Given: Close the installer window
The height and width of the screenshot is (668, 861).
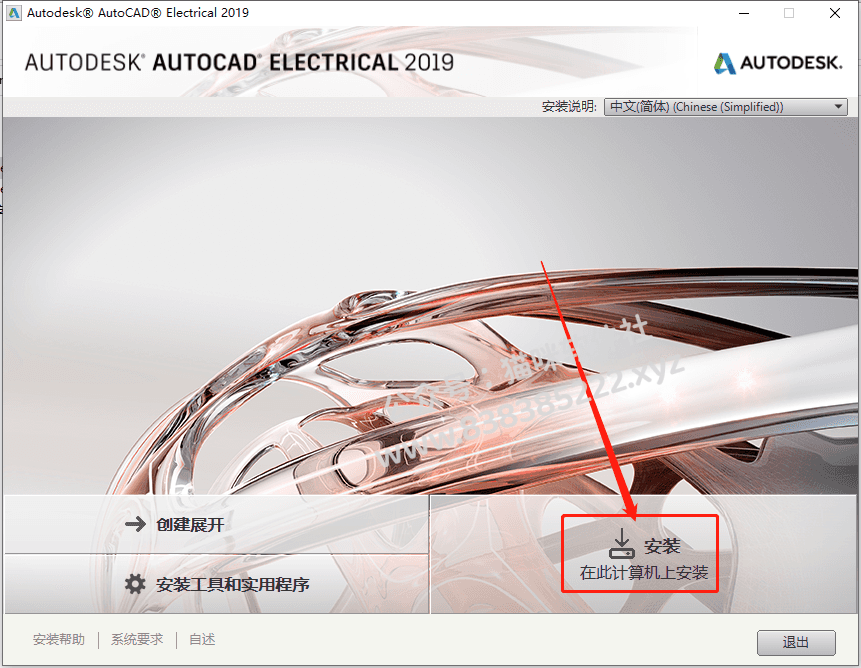Looking at the screenshot, I should (835, 13).
